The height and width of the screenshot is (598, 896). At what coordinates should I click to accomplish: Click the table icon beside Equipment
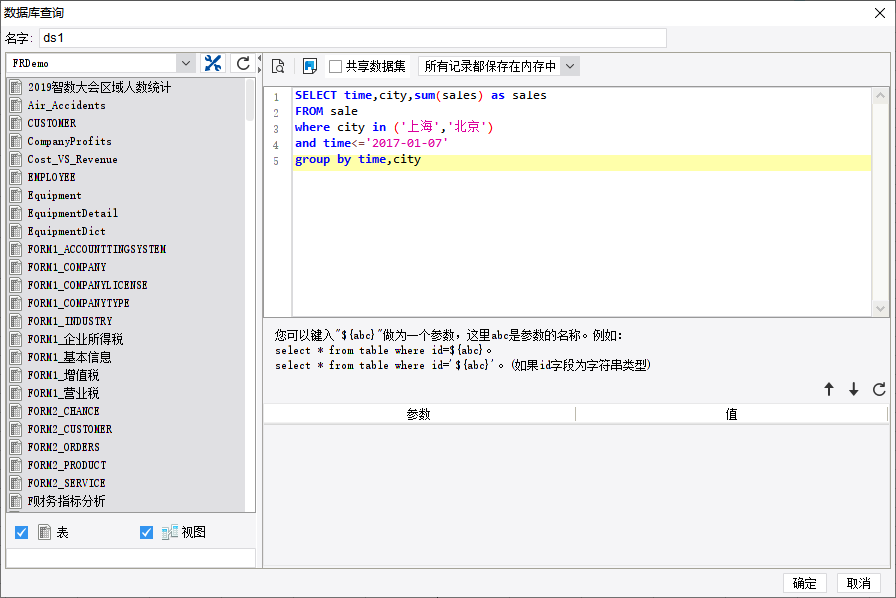click(16, 195)
